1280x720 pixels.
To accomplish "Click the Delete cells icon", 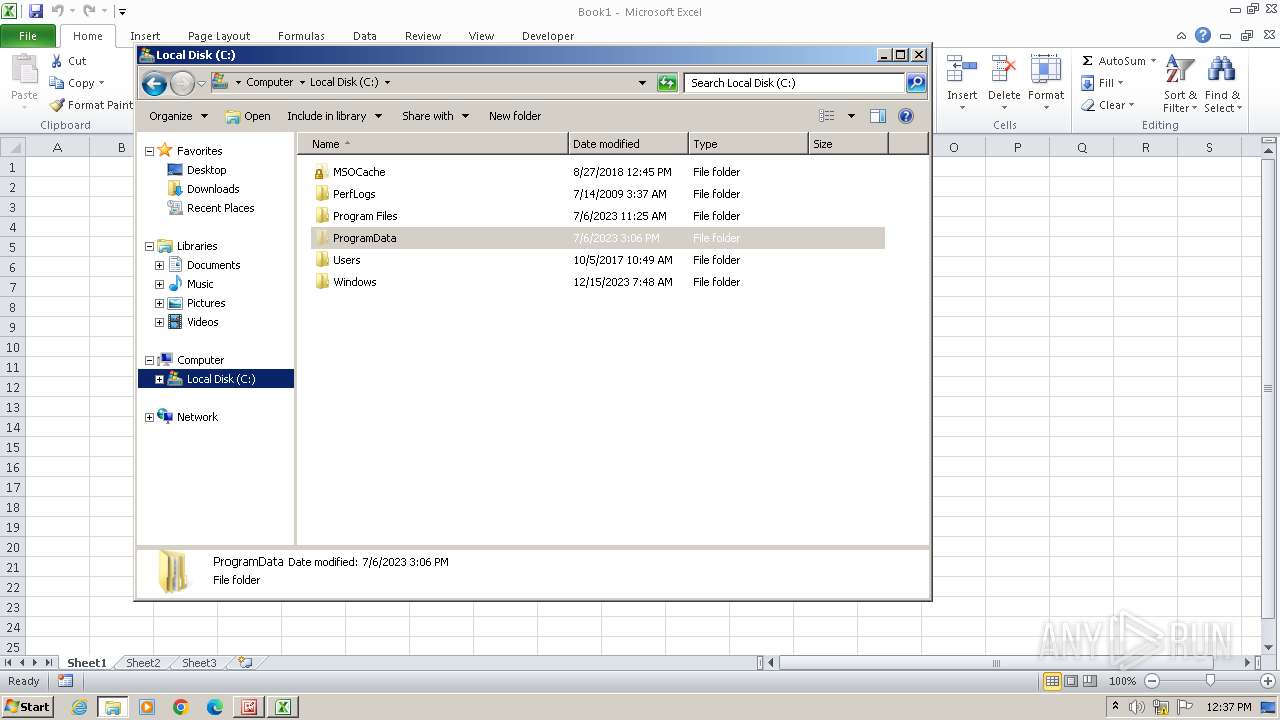I will point(1004,69).
